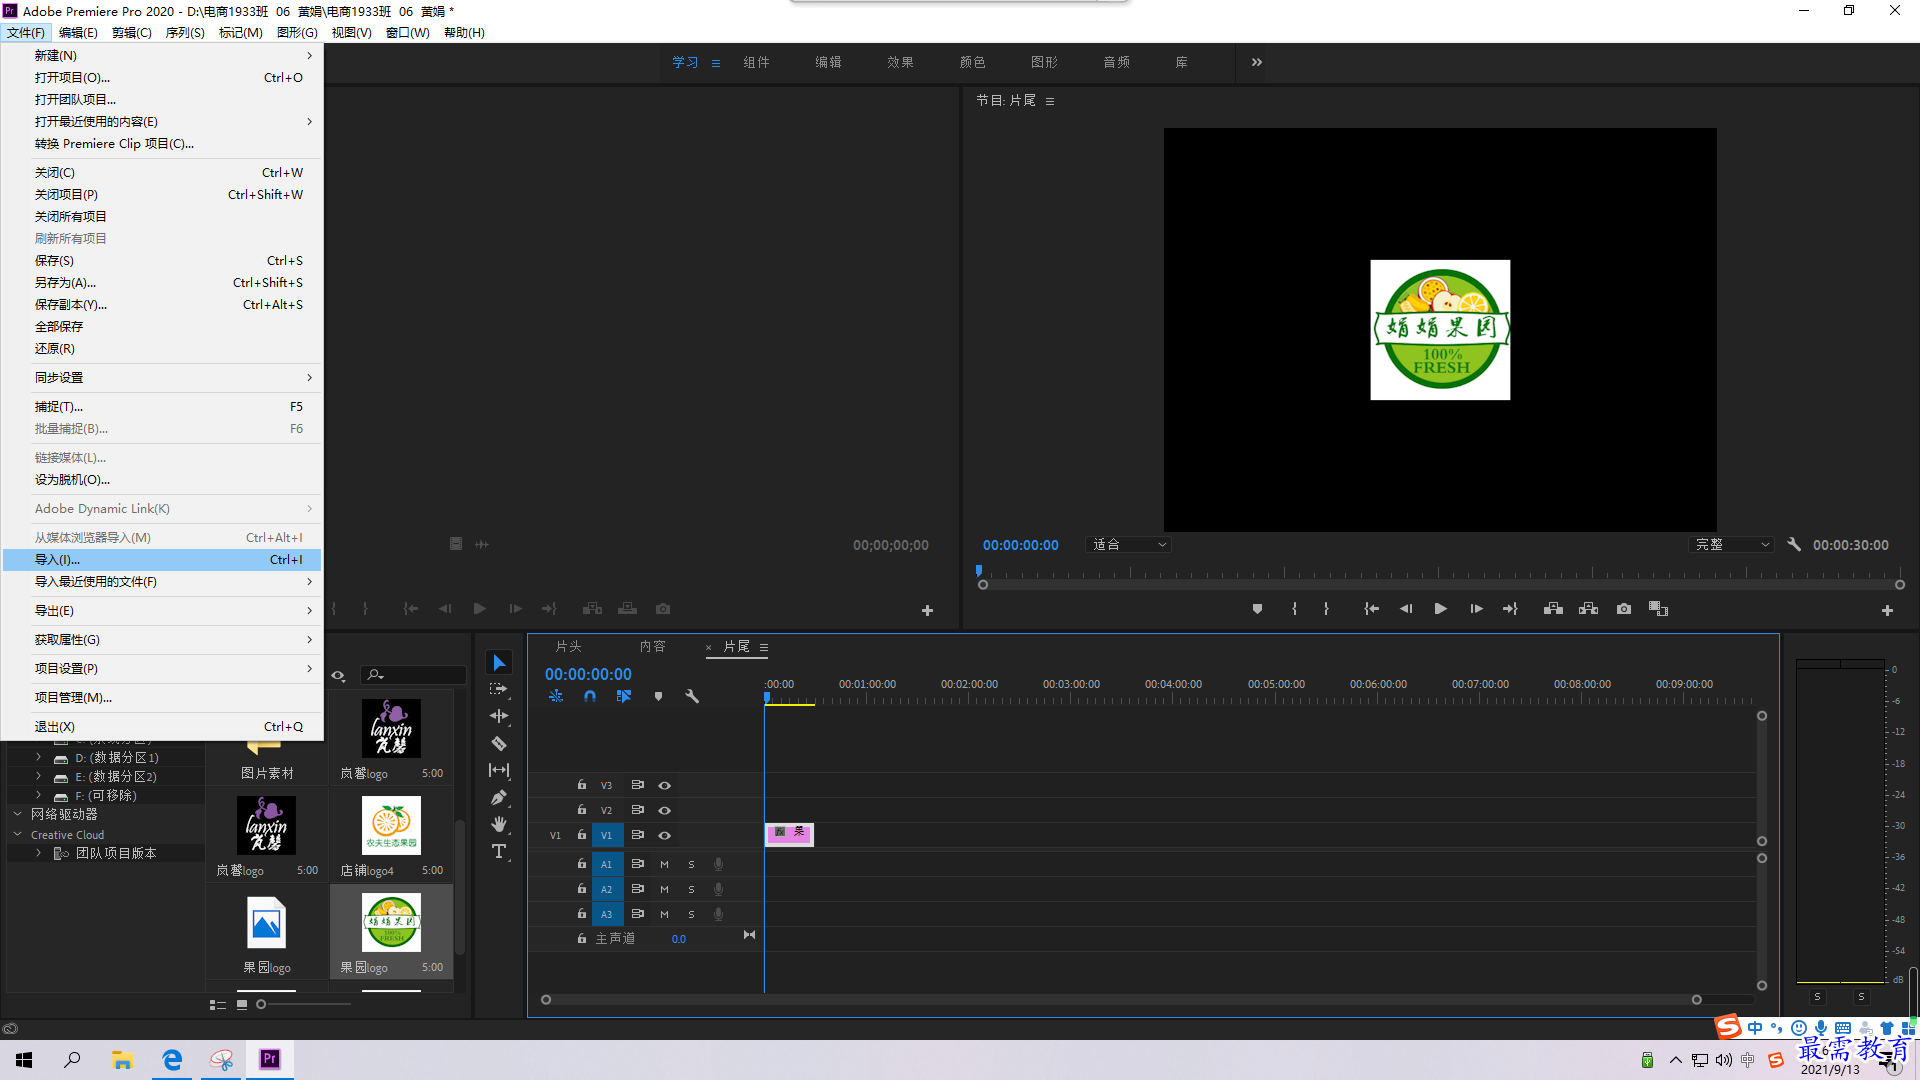1920x1080 pixels.
Task: Open comparison view in program monitor
Action: click(1658, 609)
